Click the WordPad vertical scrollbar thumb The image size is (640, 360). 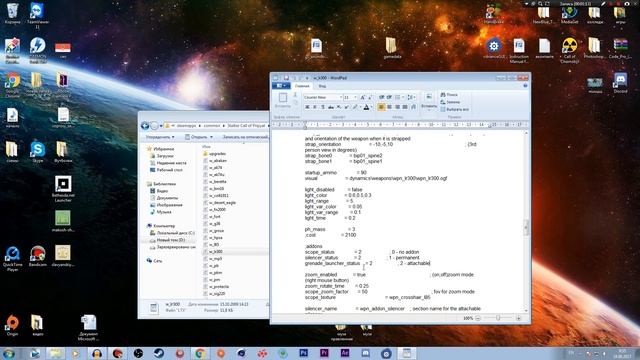click(526, 227)
